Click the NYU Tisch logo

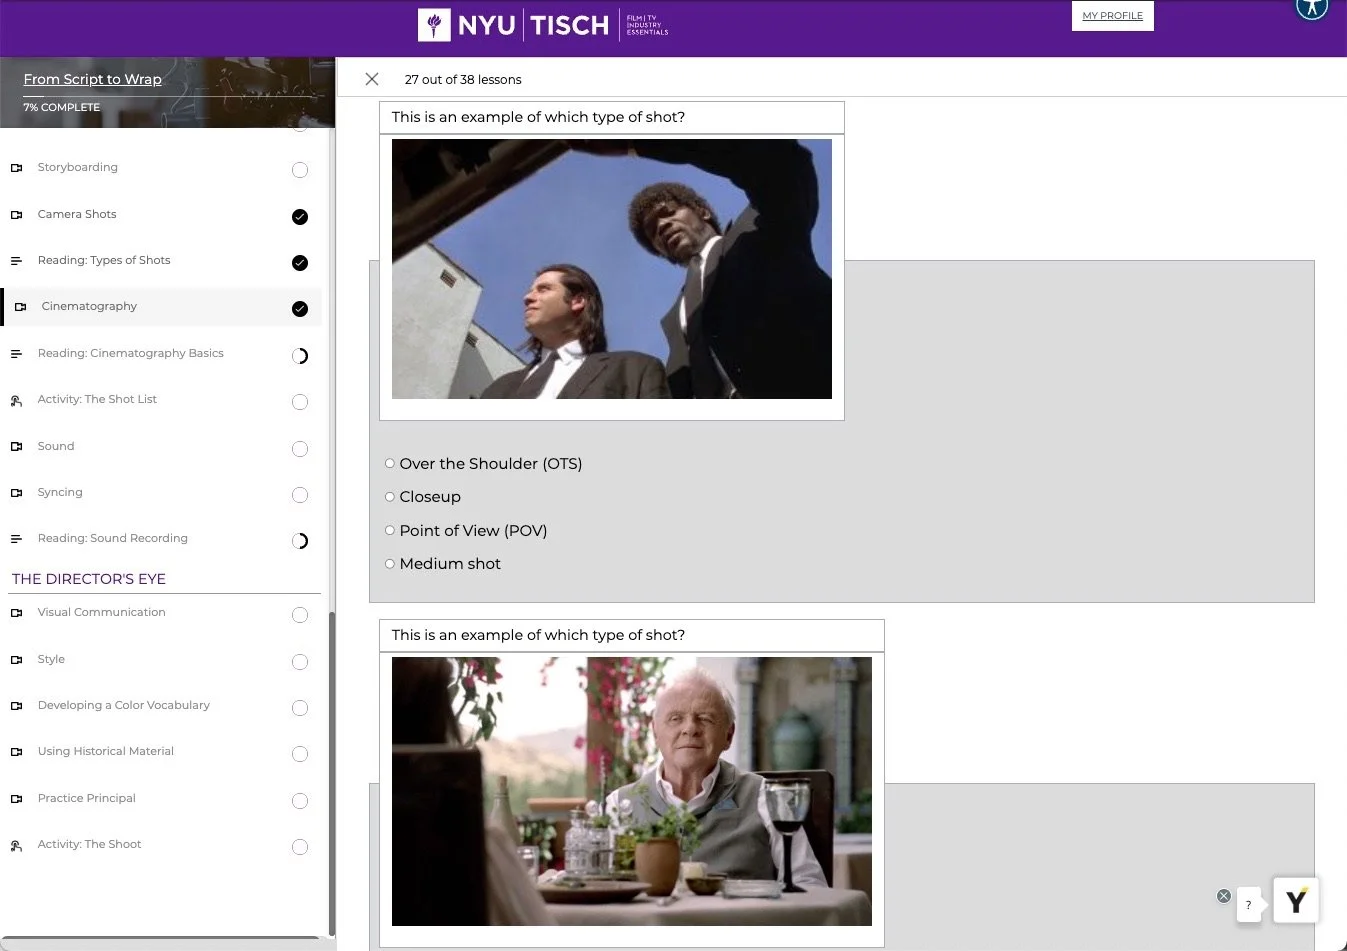[x=543, y=25]
